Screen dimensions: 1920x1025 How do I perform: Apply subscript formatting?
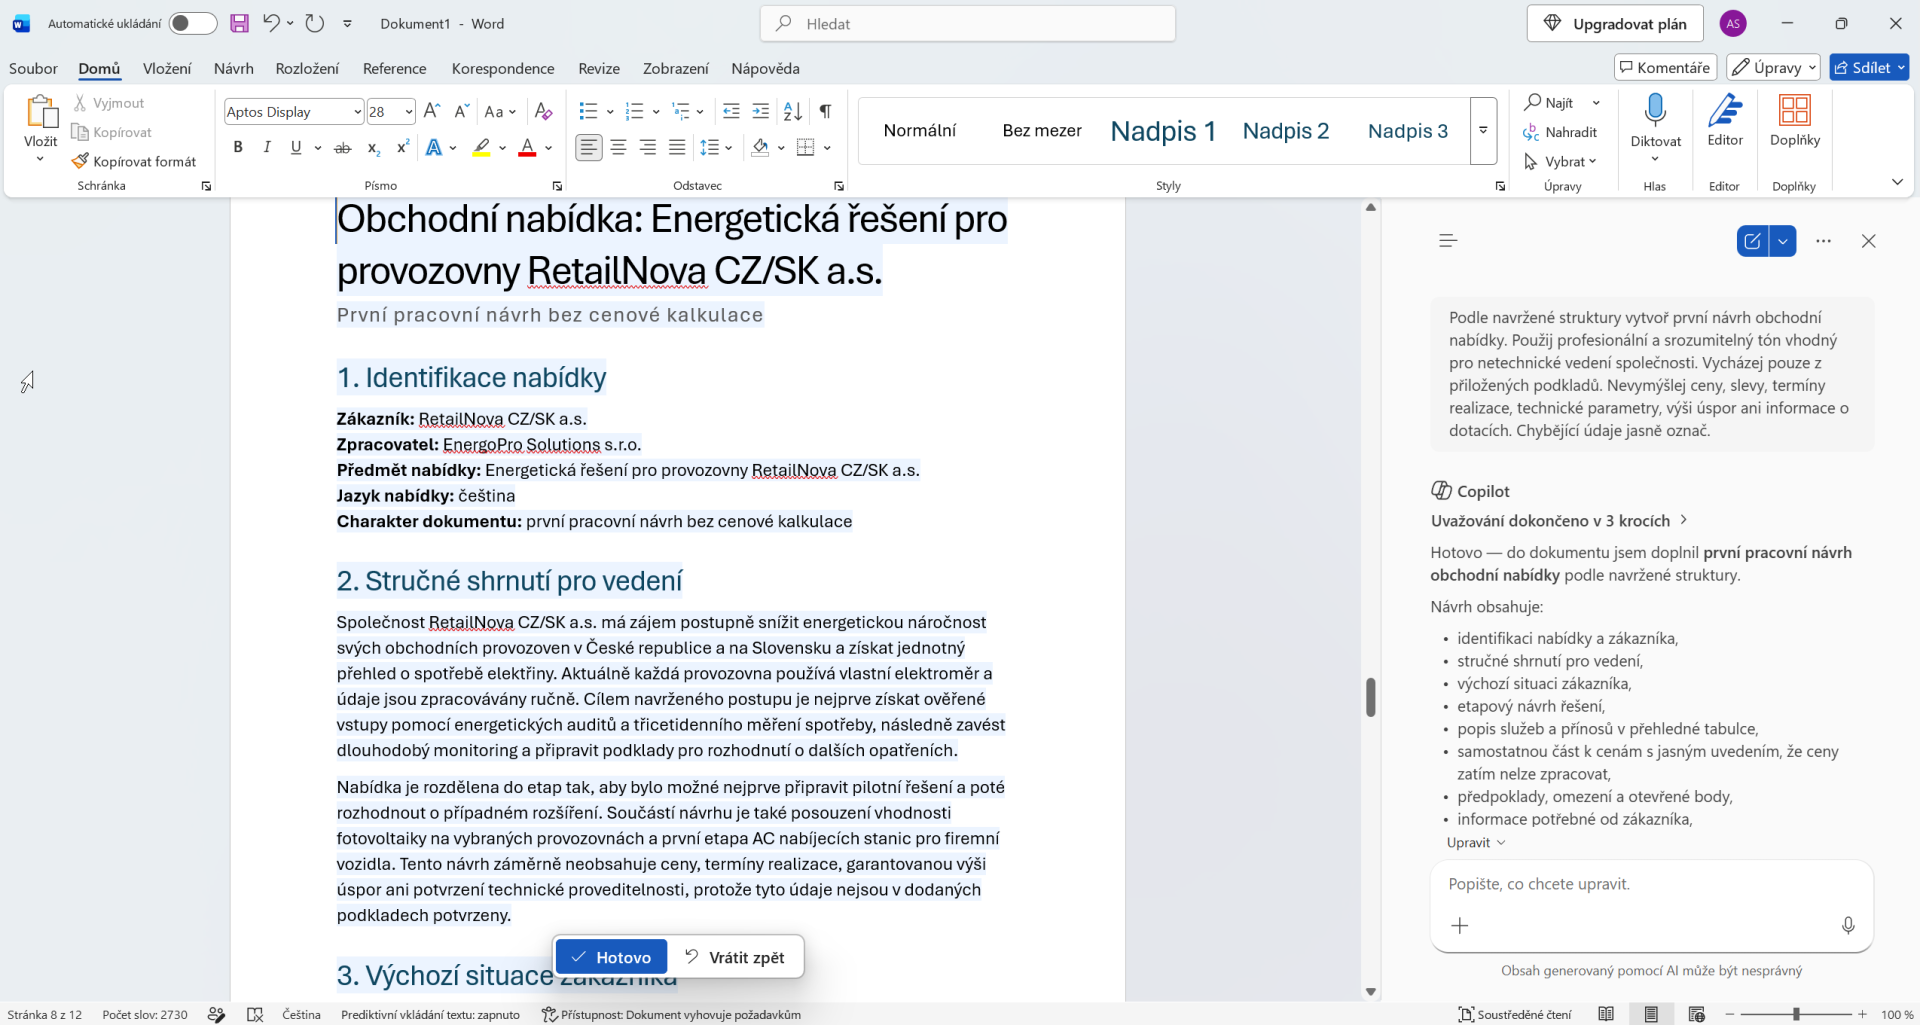(373, 148)
